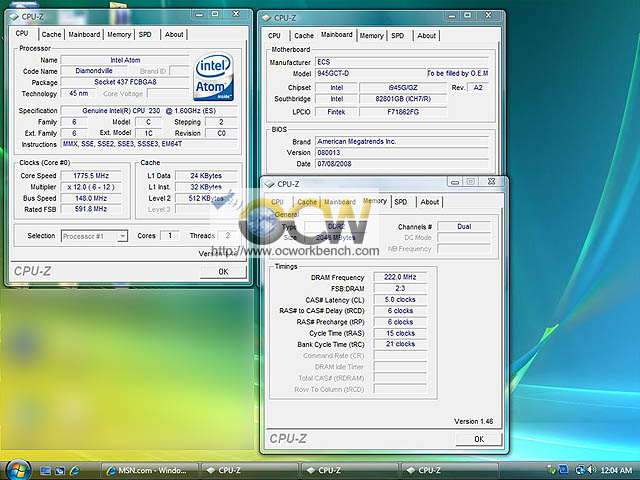Open Memory tab in Mainboard window
The width and height of the screenshot is (640, 480).
click(371, 36)
